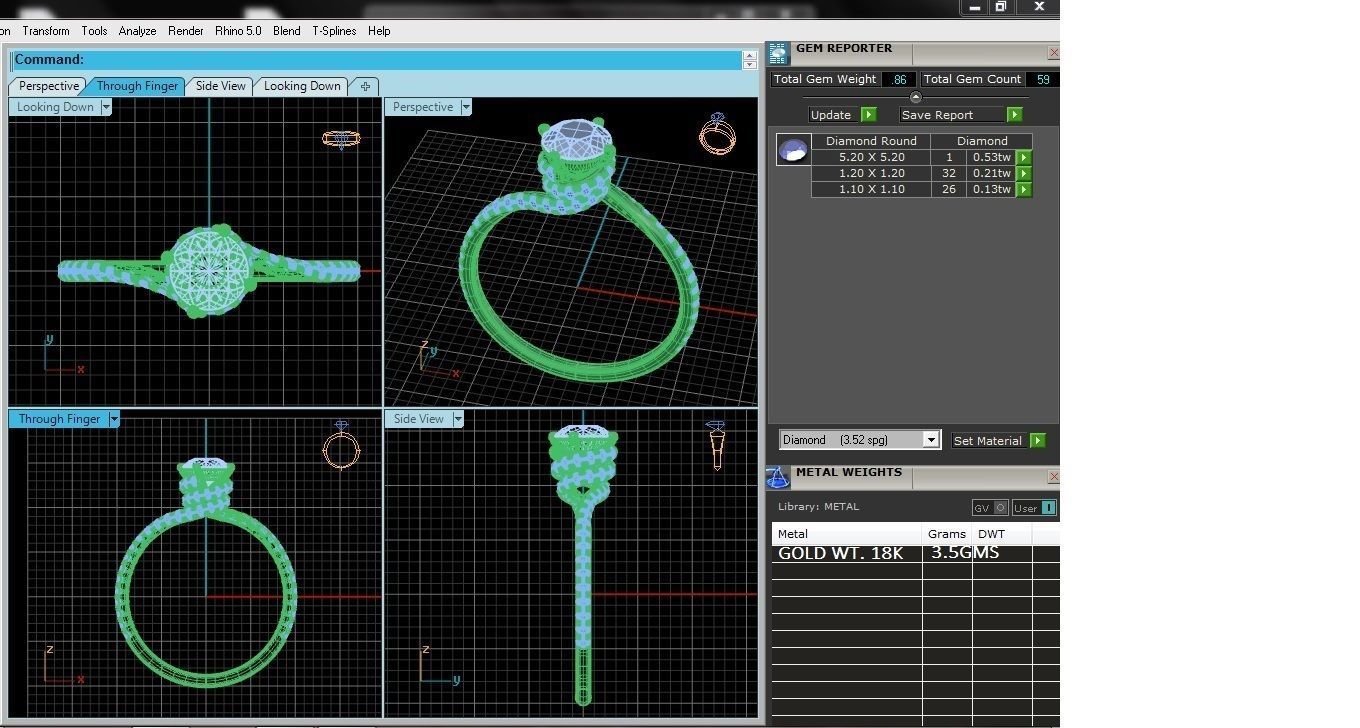Switch to the Through Finger viewport tab
Image resolution: width=1360 pixels, height=728 pixels.
point(137,86)
